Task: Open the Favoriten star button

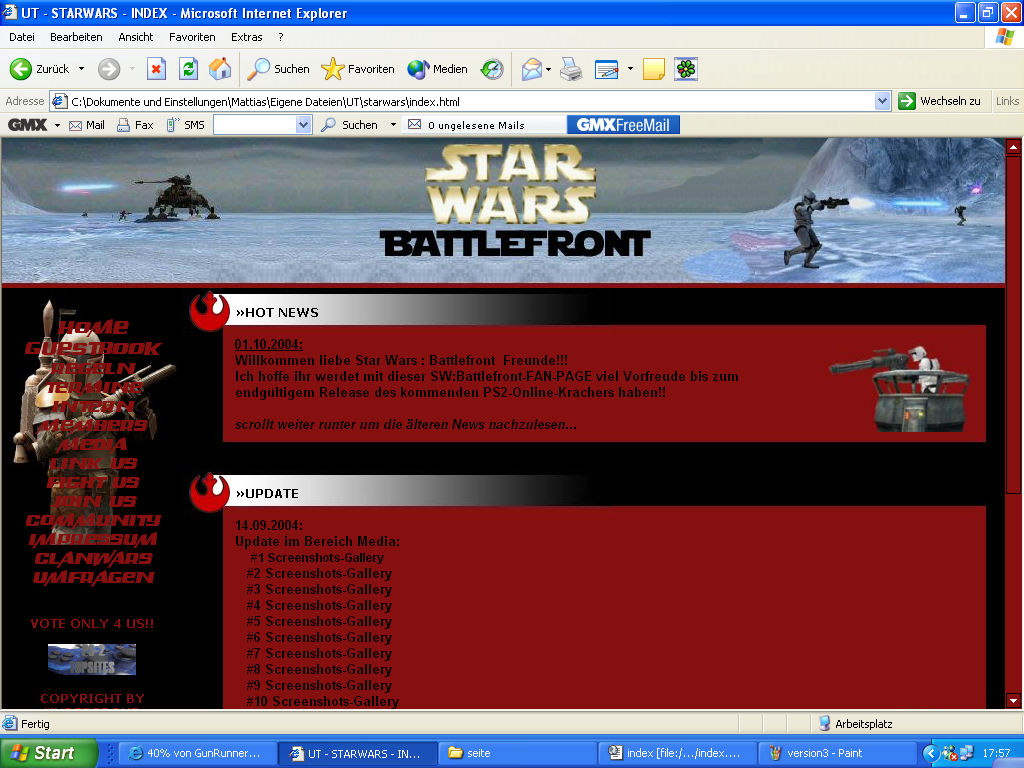Action: (x=358, y=69)
